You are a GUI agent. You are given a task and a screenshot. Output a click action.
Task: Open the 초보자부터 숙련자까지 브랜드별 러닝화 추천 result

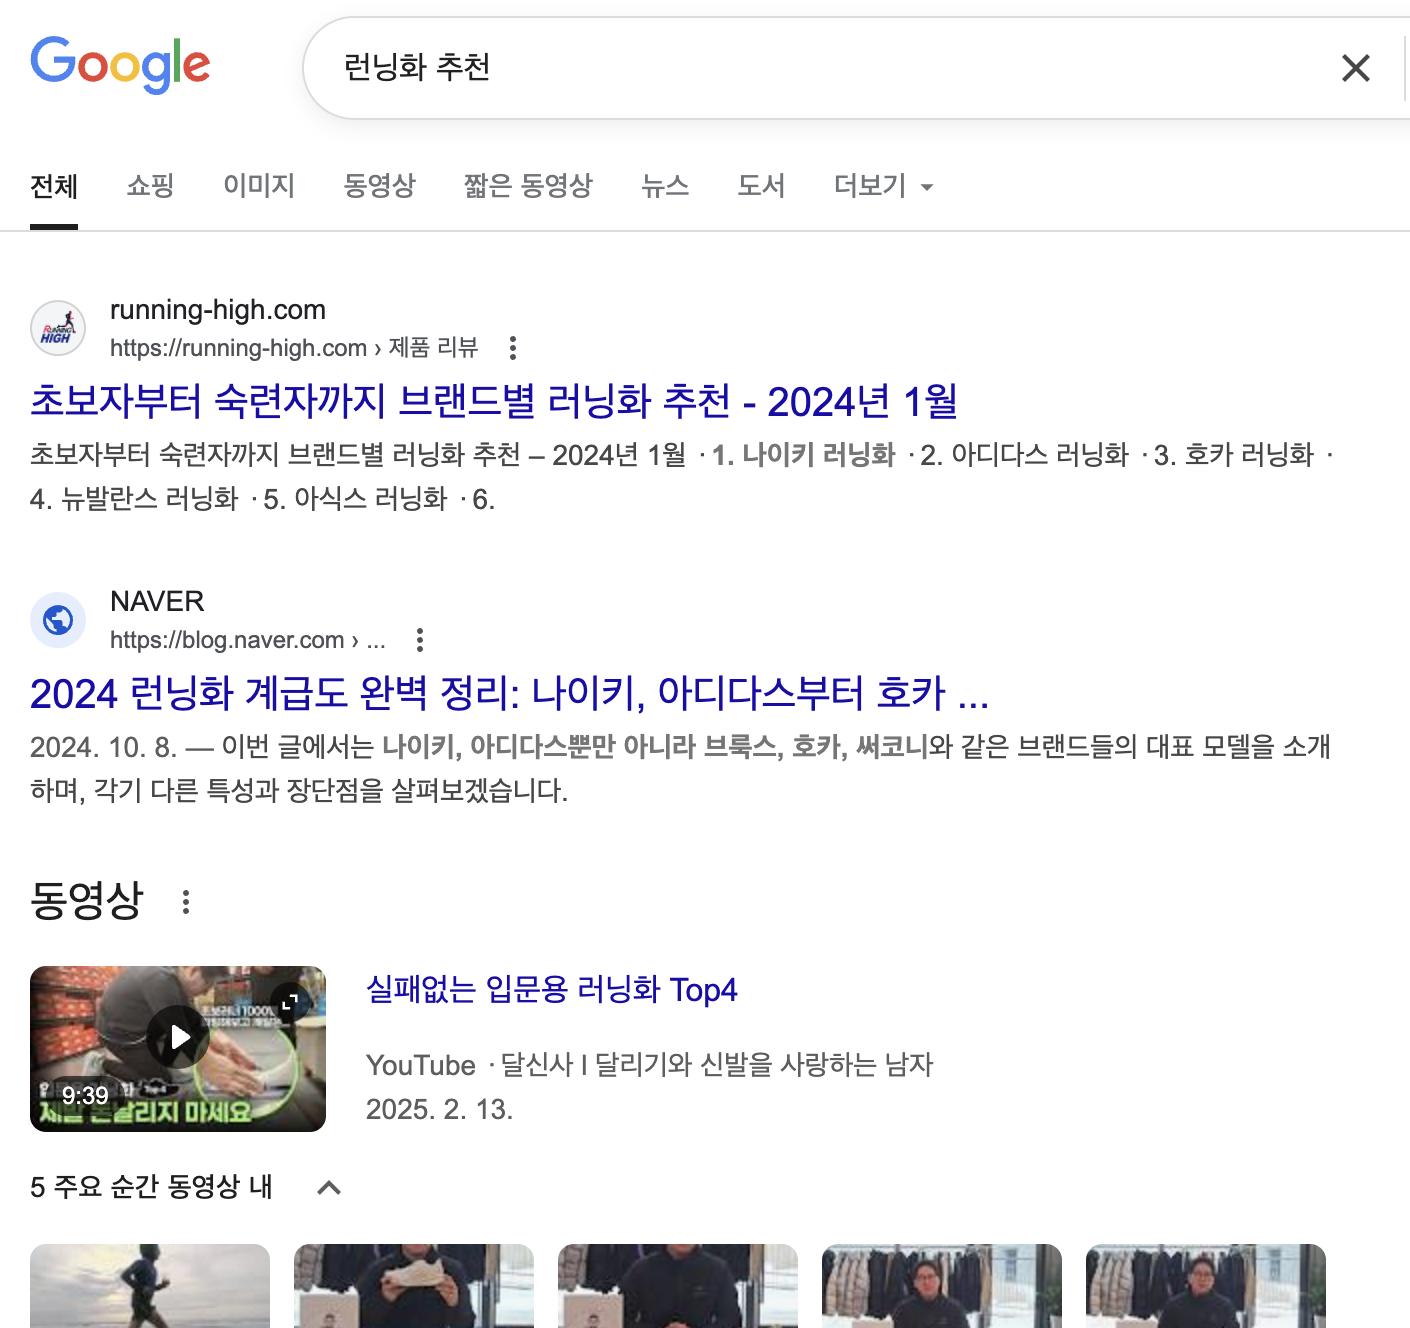point(494,401)
